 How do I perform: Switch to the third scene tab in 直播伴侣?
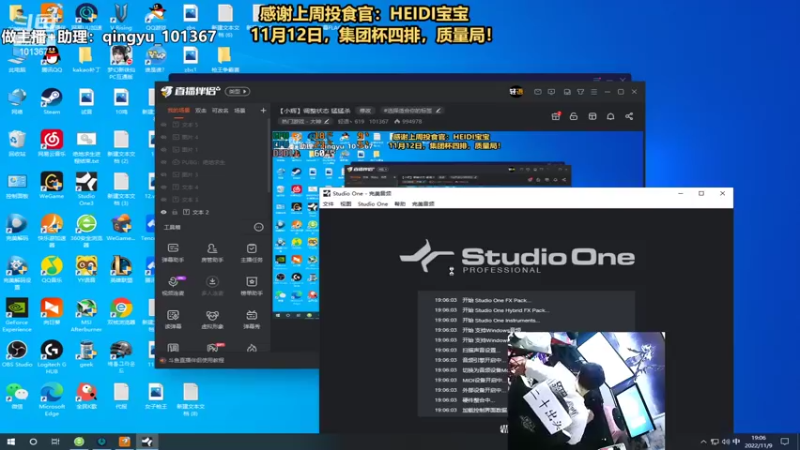[220, 110]
